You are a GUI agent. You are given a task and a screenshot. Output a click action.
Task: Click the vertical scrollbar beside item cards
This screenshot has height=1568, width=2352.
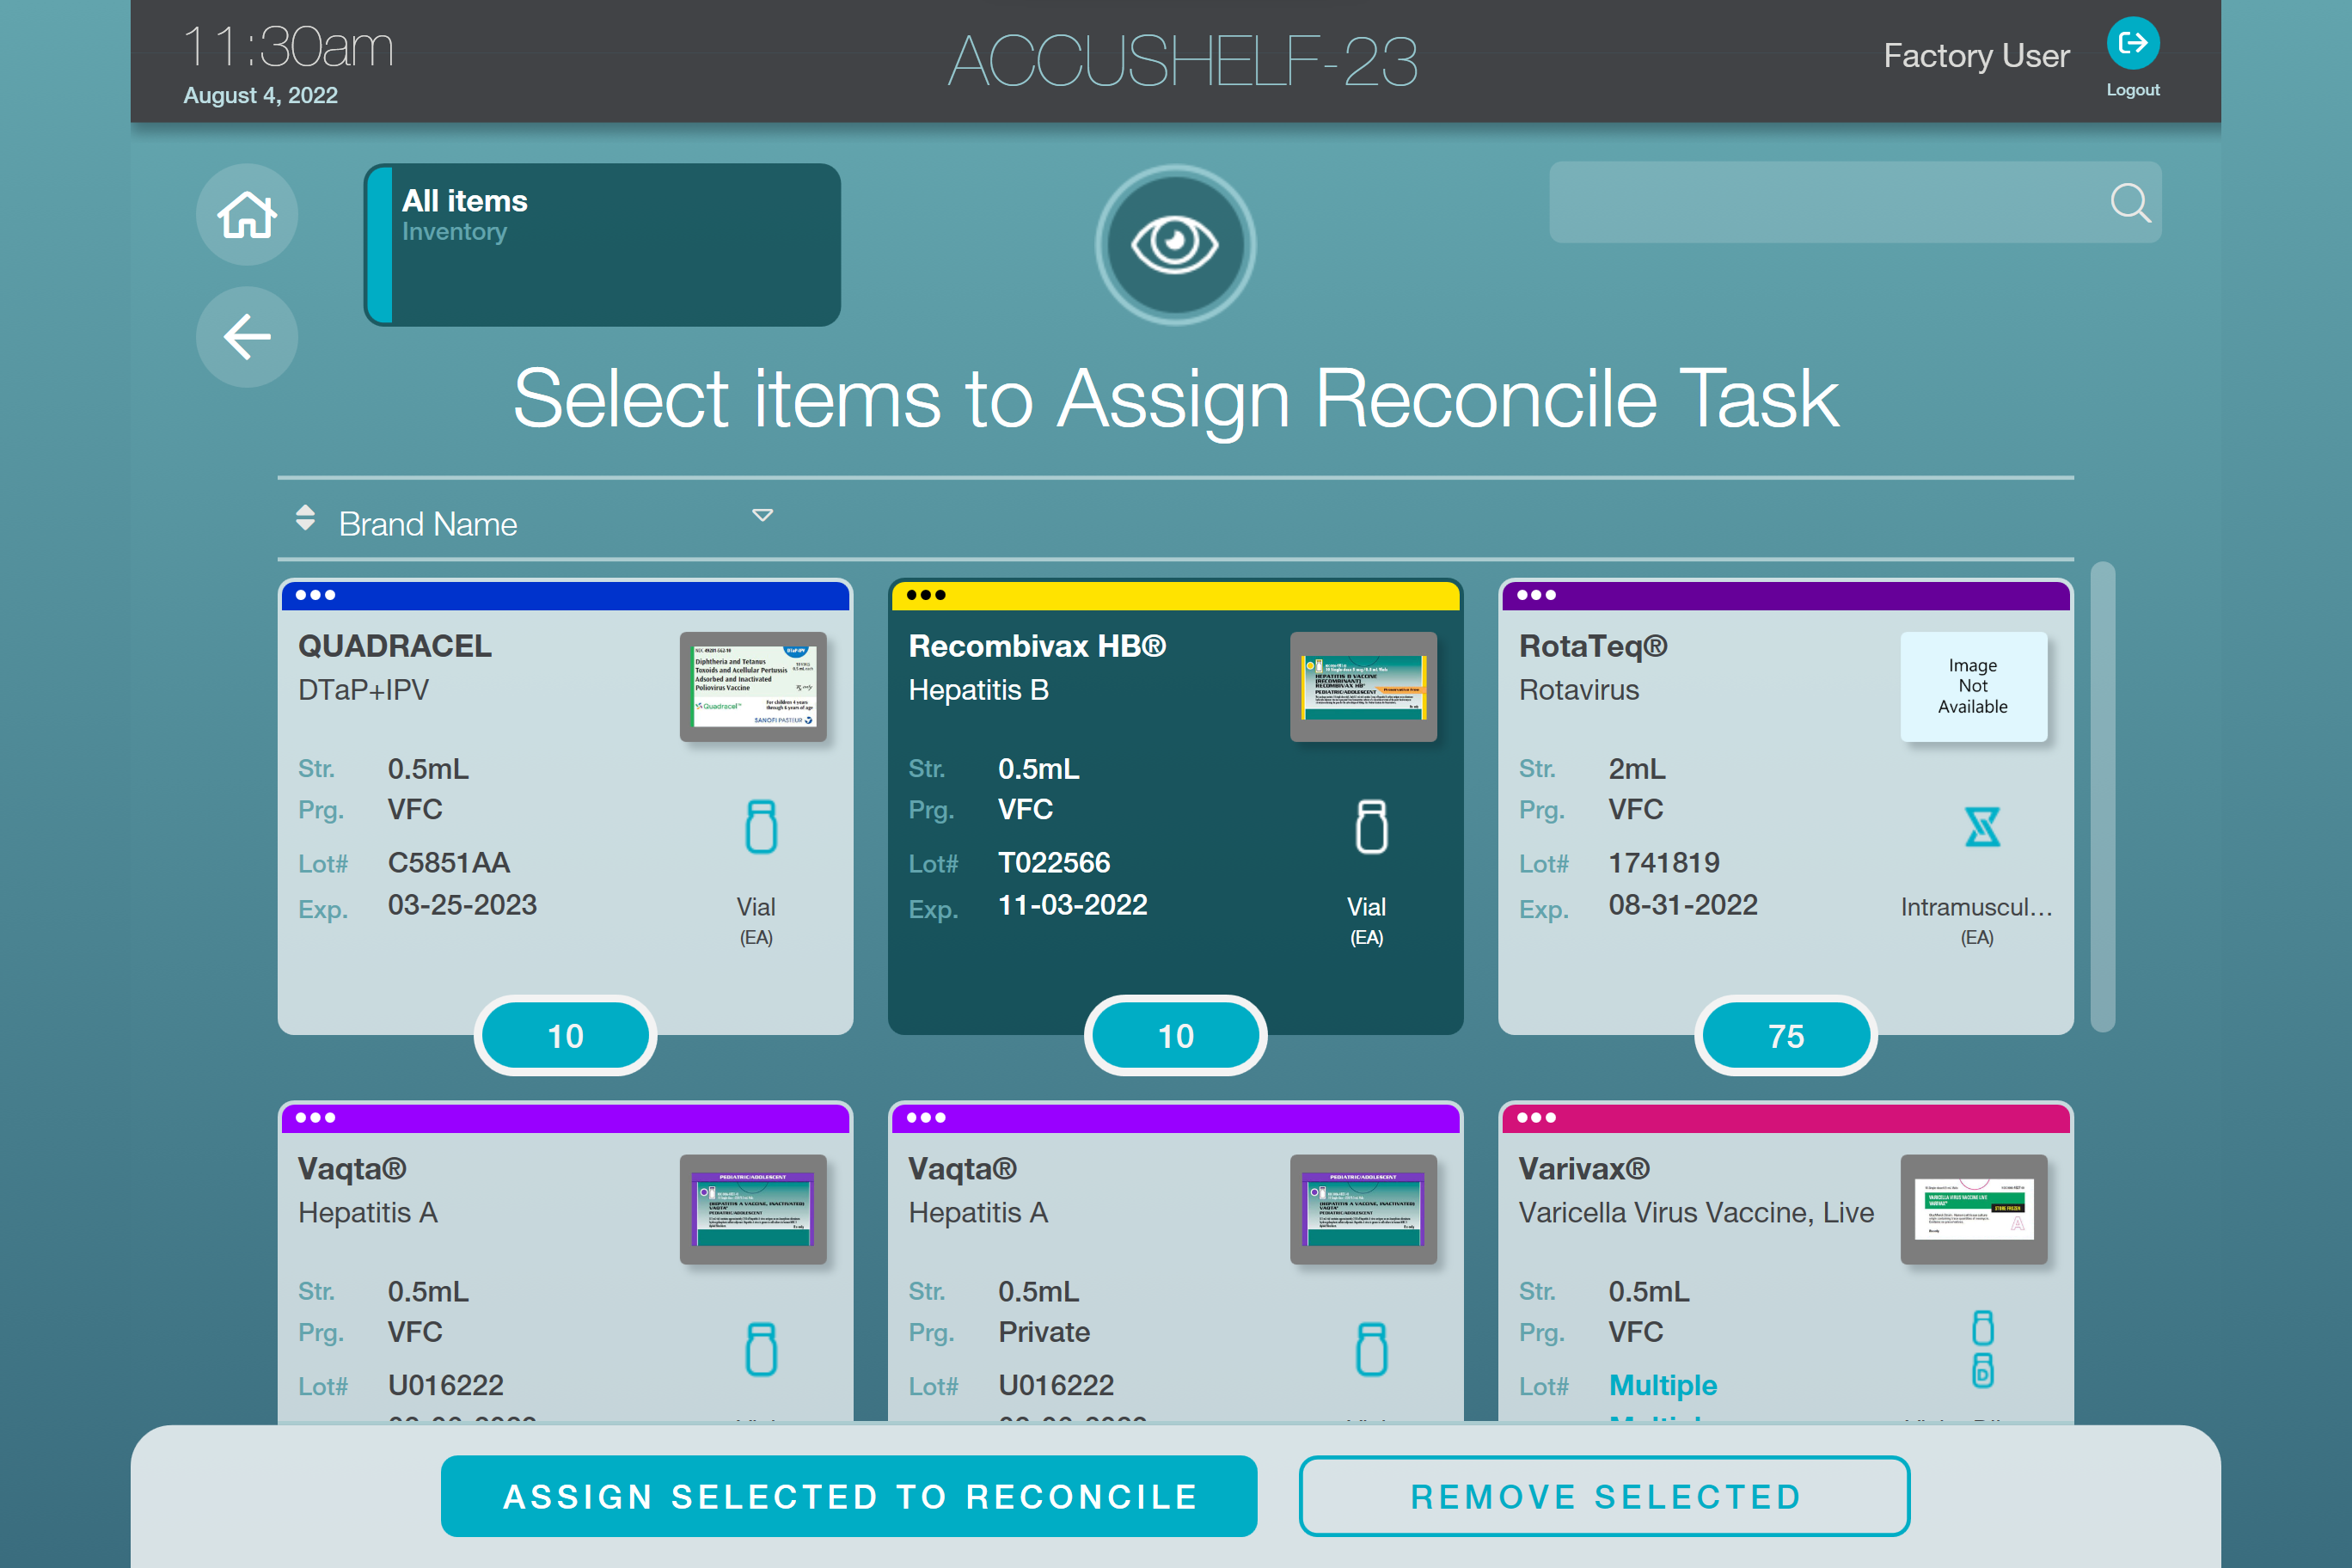[x=2102, y=796]
